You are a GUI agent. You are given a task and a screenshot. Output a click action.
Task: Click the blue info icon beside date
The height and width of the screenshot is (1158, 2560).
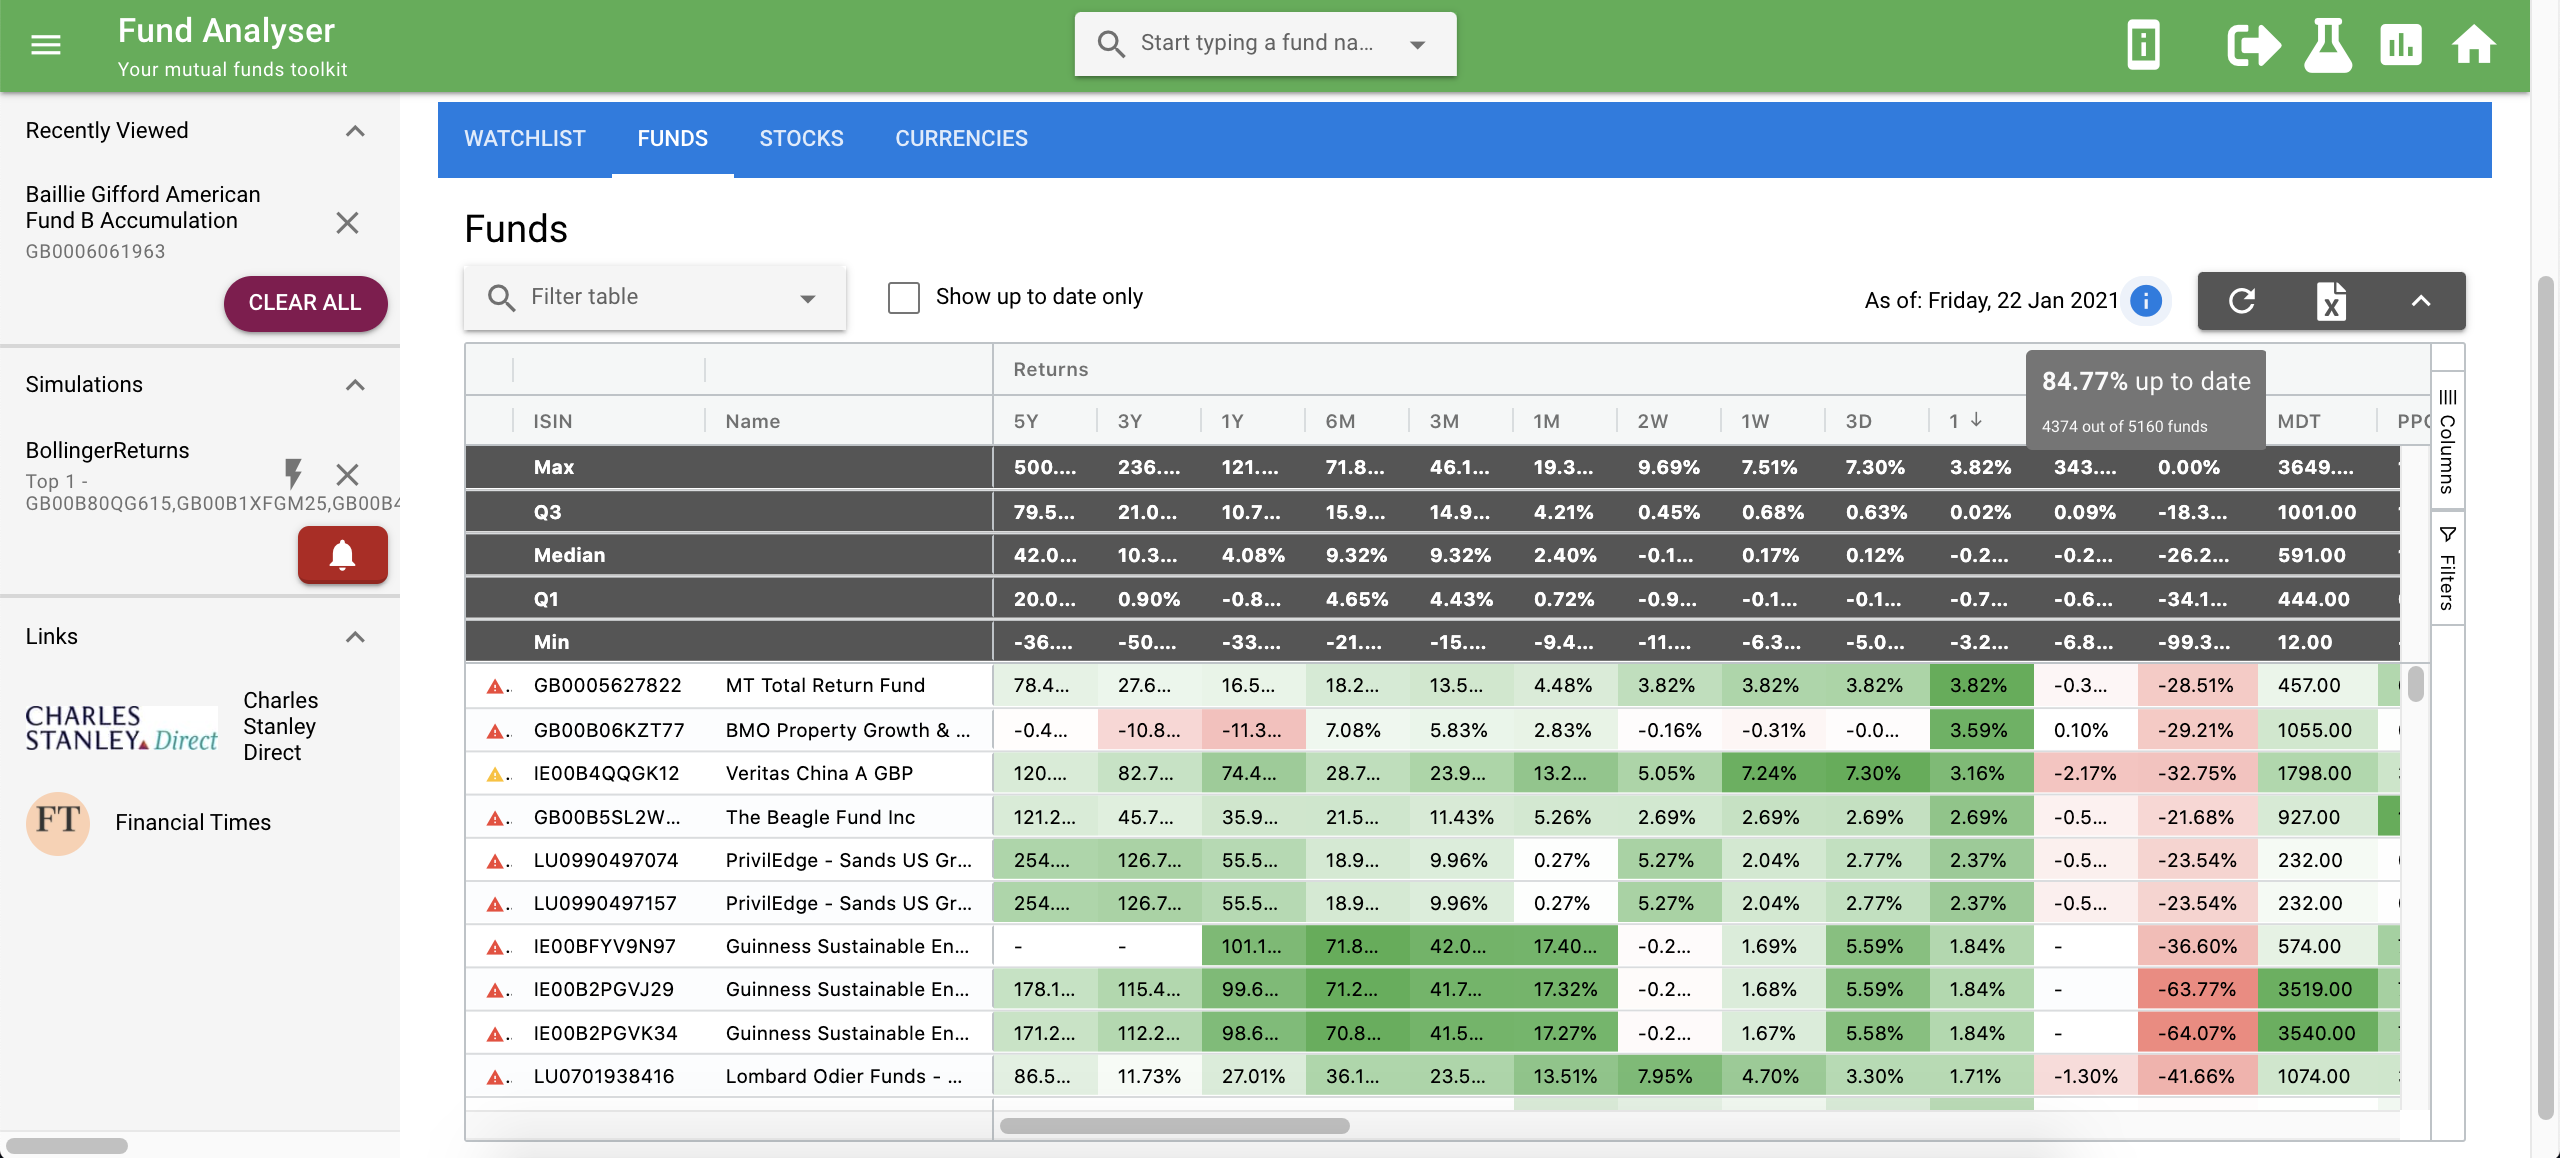tap(2146, 300)
